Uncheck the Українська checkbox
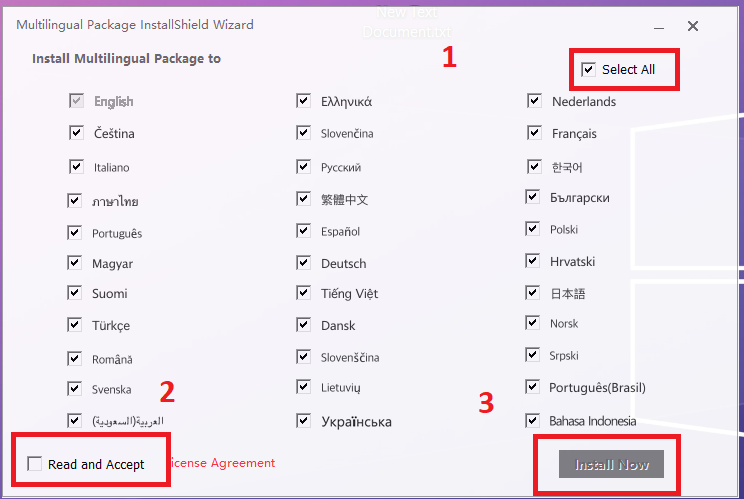Image resolution: width=744 pixels, height=499 pixels. (304, 421)
